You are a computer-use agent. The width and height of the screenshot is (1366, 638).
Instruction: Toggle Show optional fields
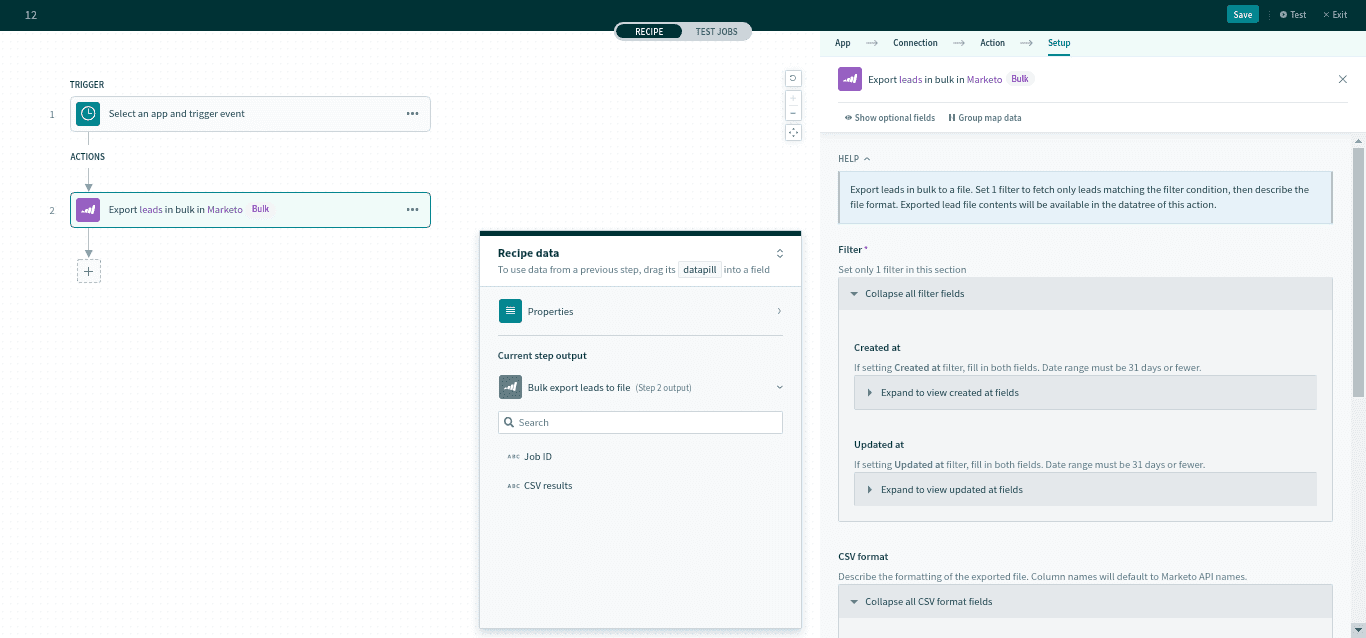(889, 117)
